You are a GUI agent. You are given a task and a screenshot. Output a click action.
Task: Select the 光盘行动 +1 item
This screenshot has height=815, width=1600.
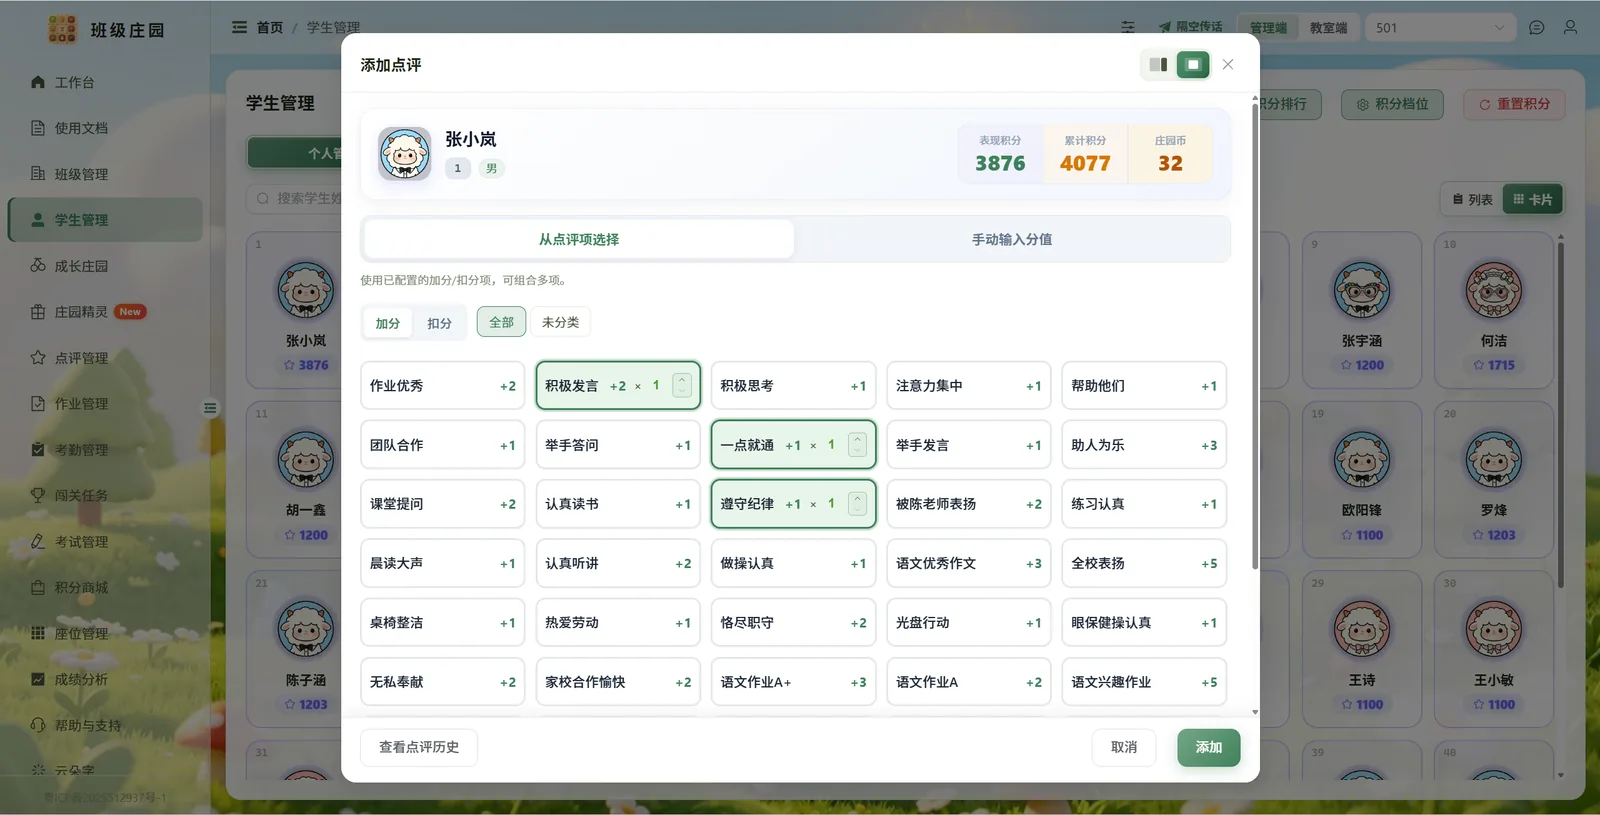969,622
